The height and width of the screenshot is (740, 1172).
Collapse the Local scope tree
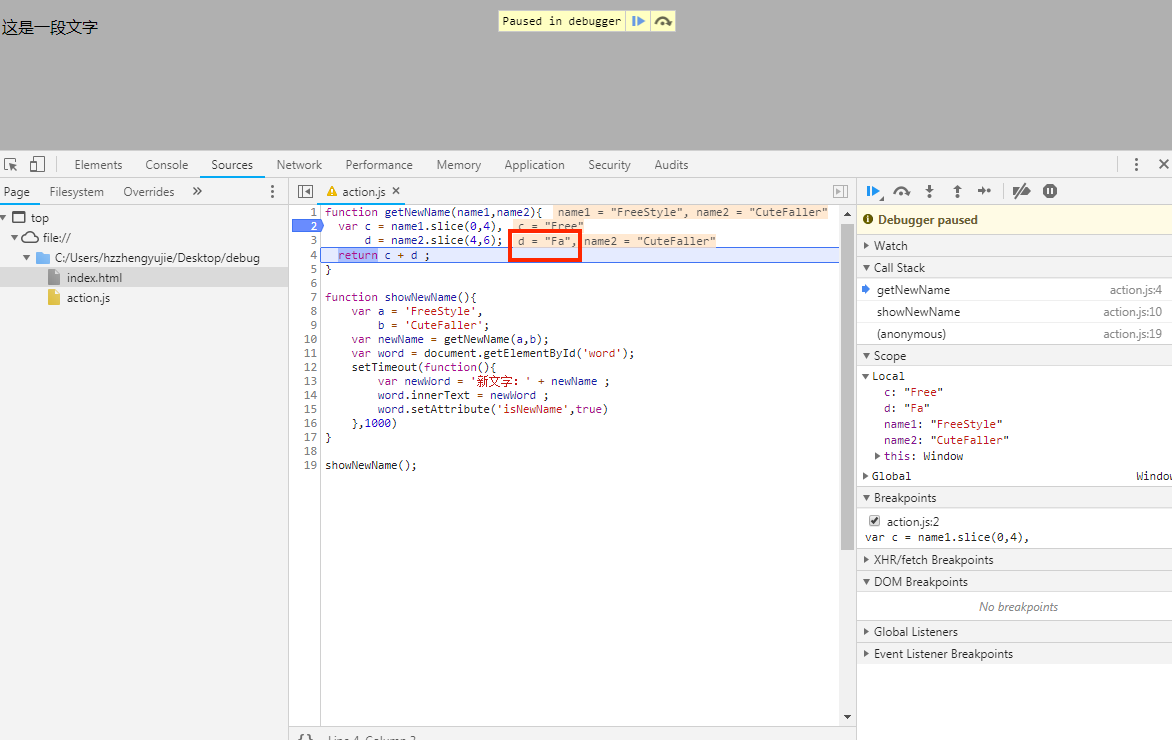point(866,376)
